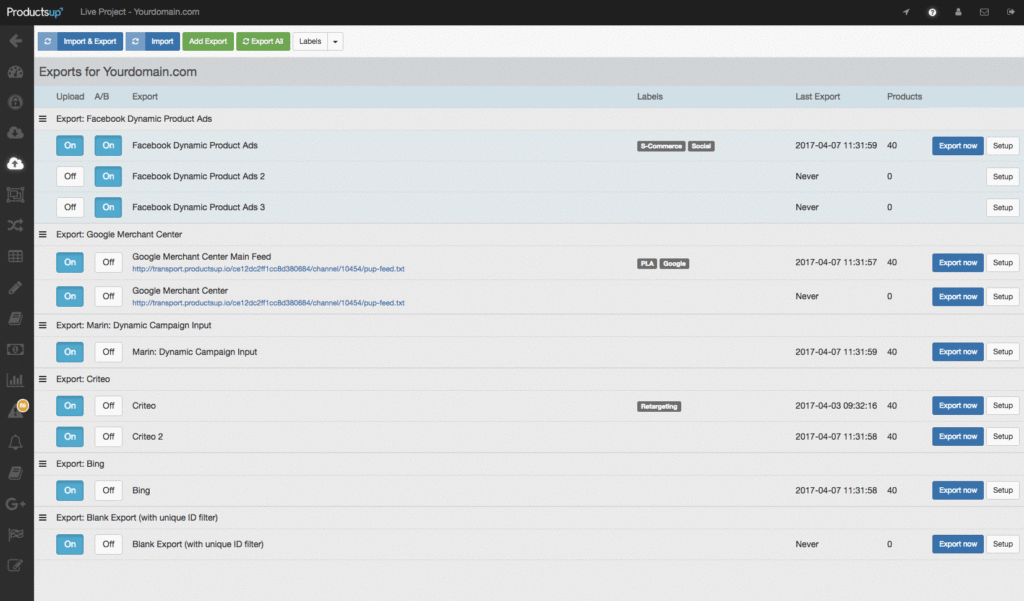Toggle Upload switch on the Criteo 2 row

(70, 436)
